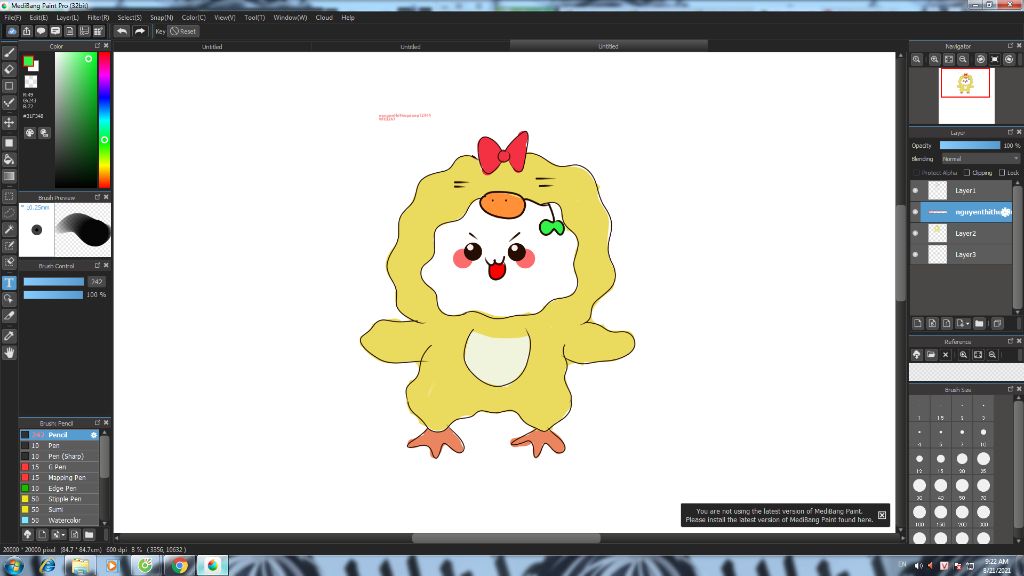Image resolution: width=1024 pixels, height=576 pixels.
Task: Undock the Brush Control panel
Action: 97,265
